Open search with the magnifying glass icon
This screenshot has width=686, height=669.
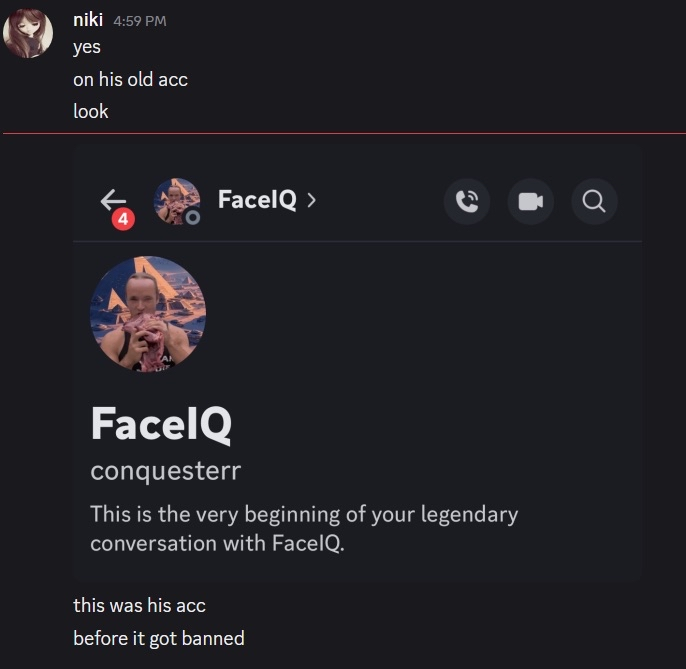click(x=593, y=201)
